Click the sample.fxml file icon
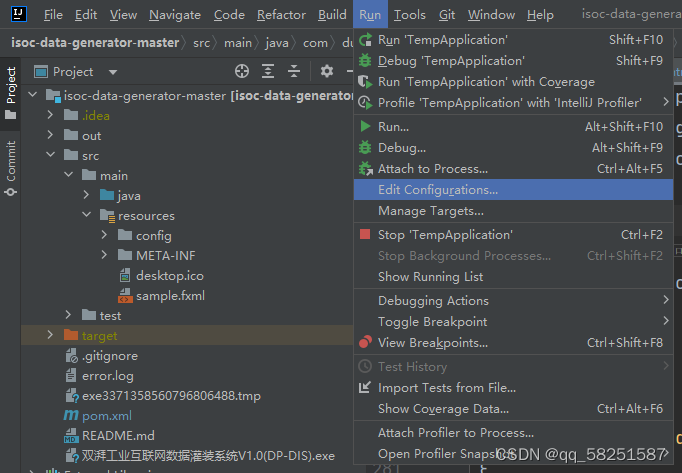The height and width of the screenshot is (473, 682). 125,295
